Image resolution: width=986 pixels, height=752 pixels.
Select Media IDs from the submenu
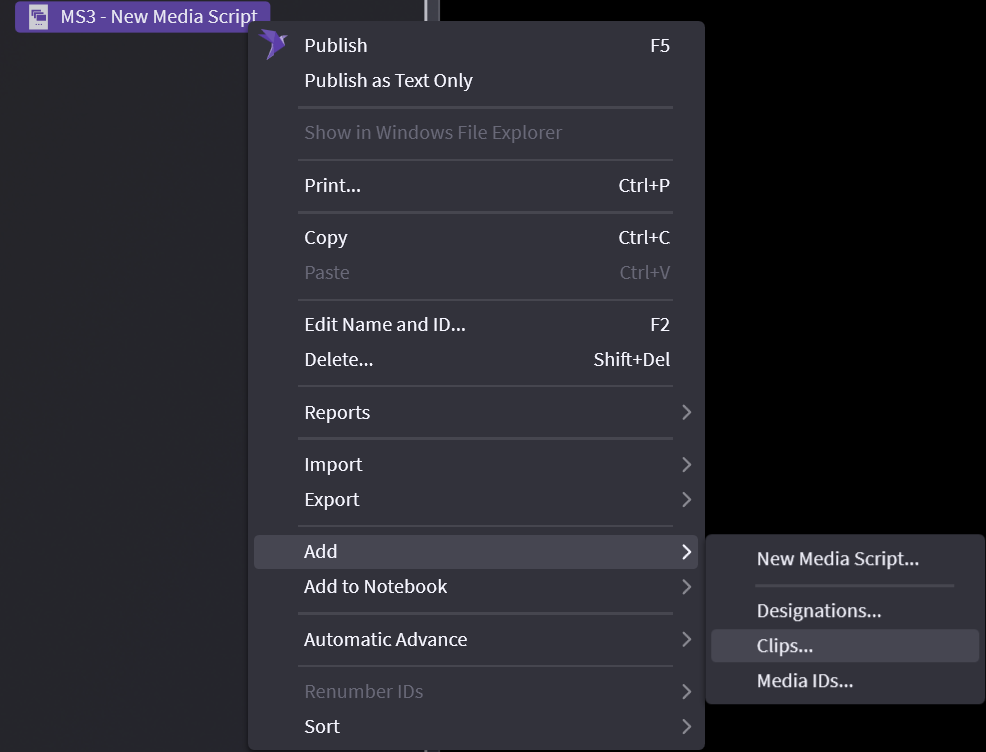pos(804,682)
